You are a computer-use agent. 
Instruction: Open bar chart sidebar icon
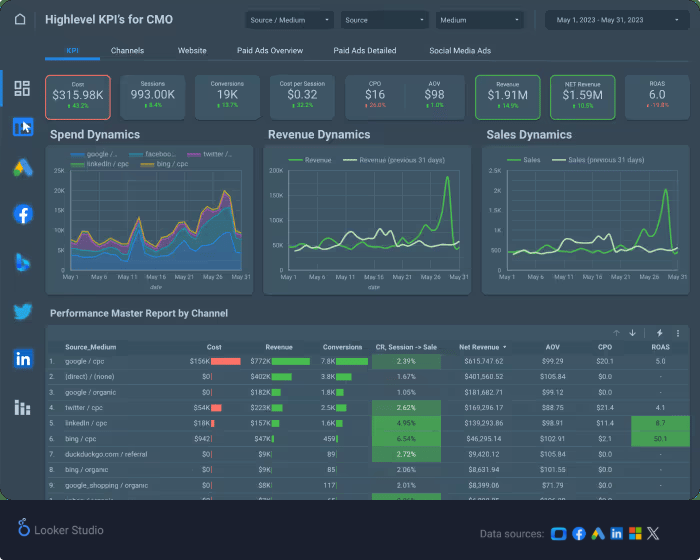(x=22, y=407)
